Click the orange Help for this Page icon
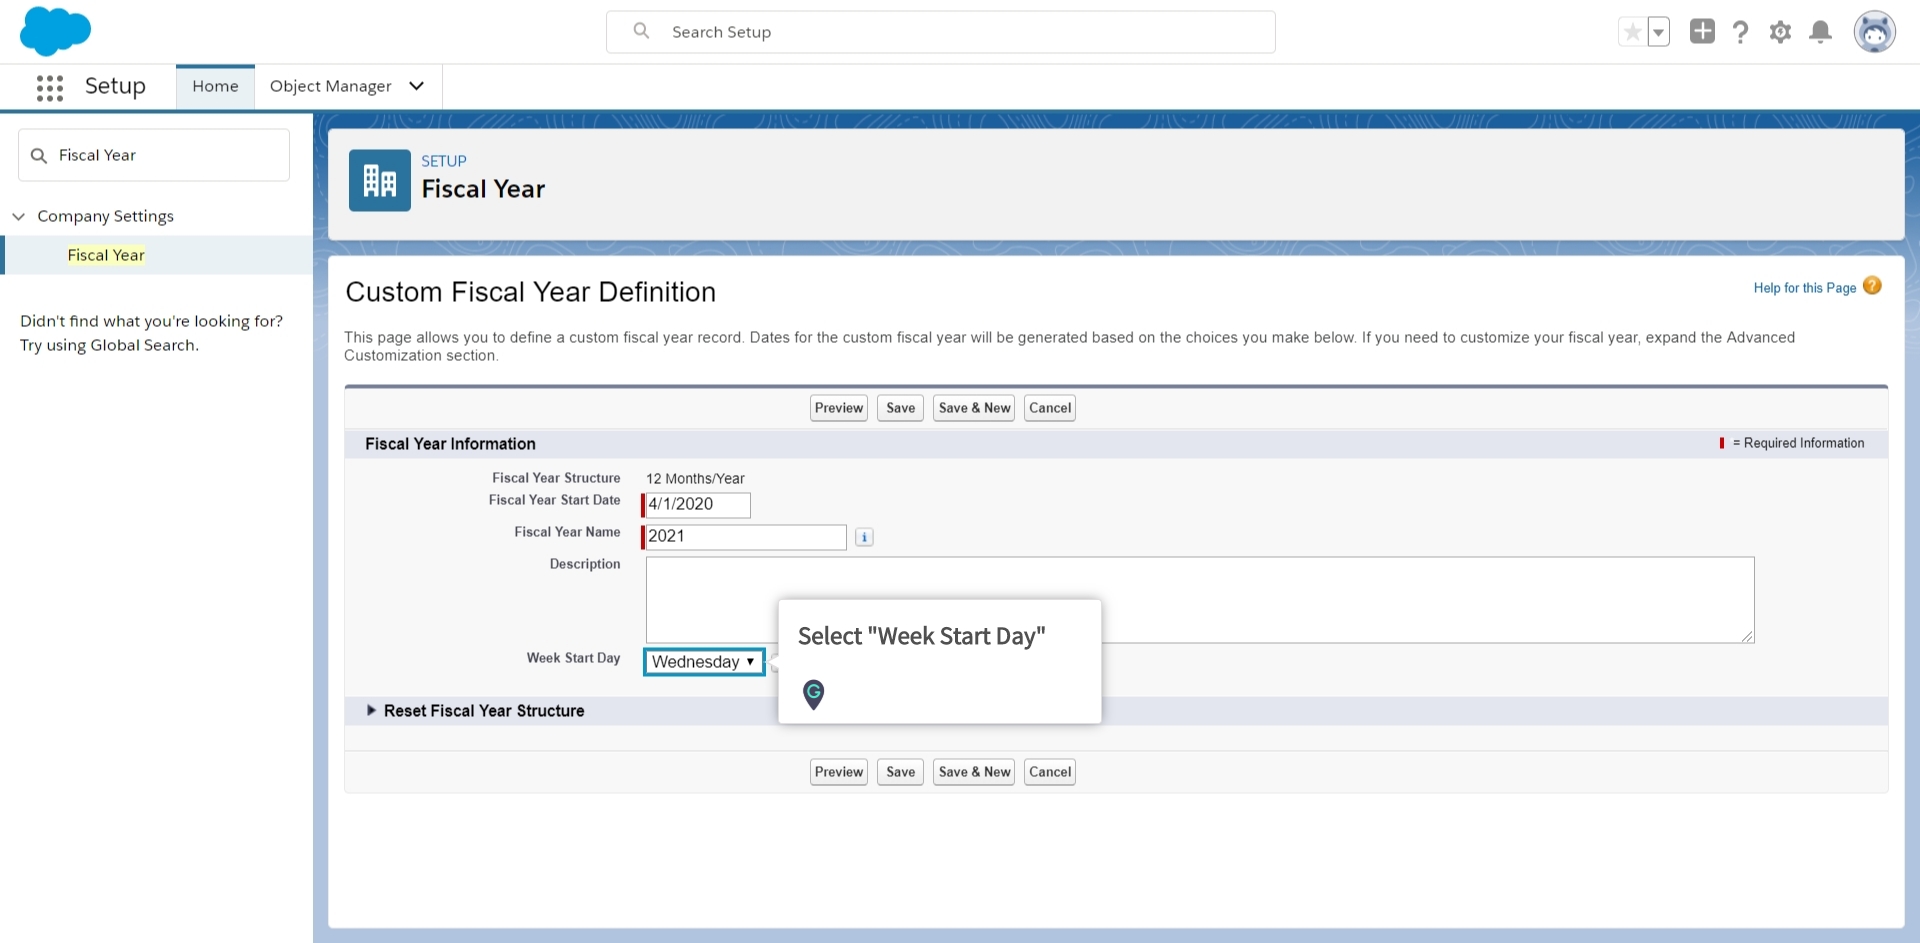Screen dimensions: 1920x943 click(x=1873, y=286)
